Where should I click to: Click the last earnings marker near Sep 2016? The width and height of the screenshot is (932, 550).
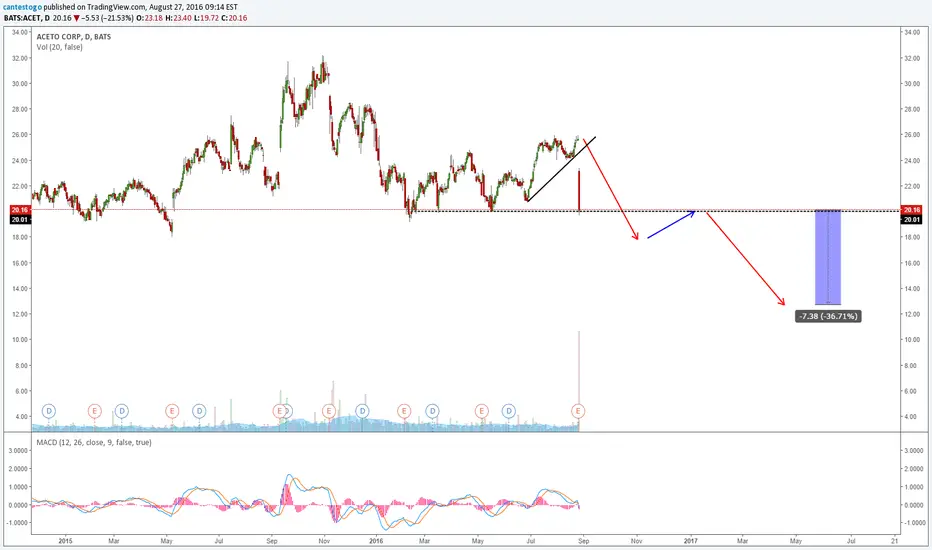[x=578, y=411]
